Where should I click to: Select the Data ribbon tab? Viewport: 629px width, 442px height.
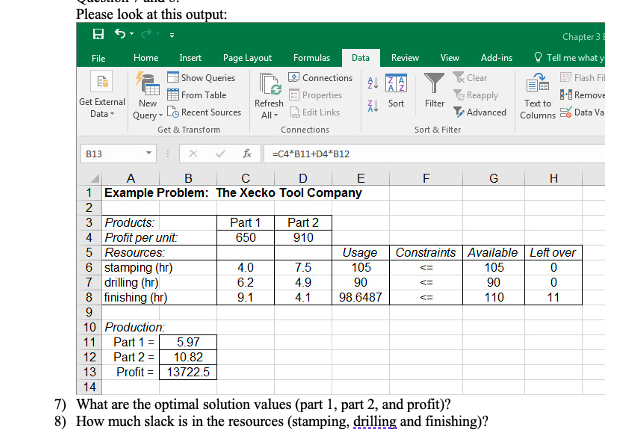point(360,58)
